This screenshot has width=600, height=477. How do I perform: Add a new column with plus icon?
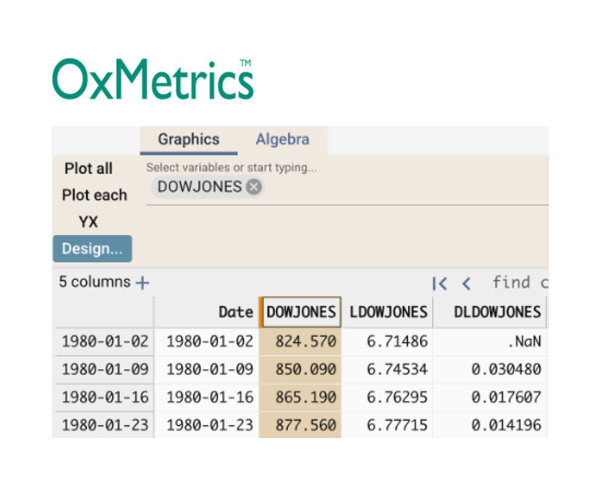(142, 283)
